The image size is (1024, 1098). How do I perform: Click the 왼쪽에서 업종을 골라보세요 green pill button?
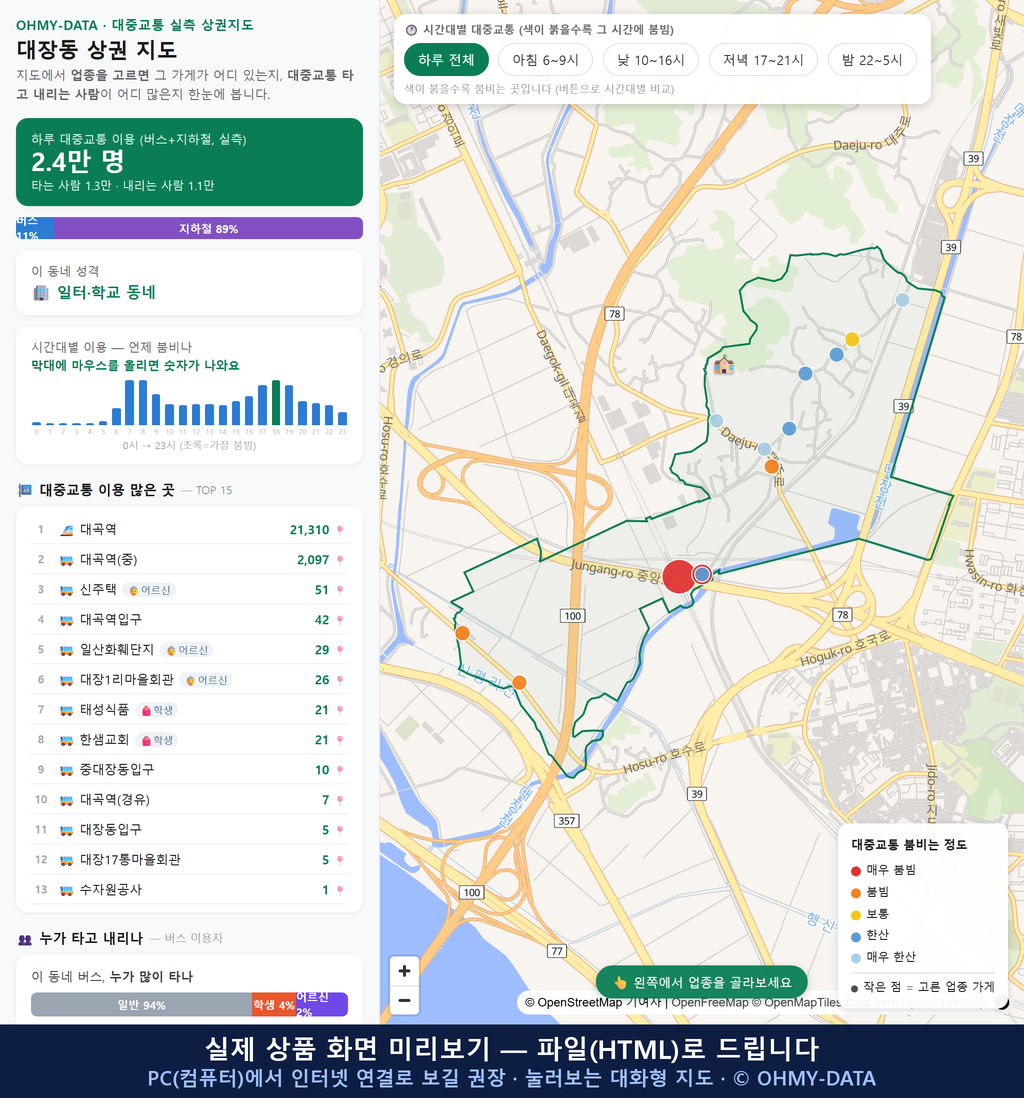(702, 982)
